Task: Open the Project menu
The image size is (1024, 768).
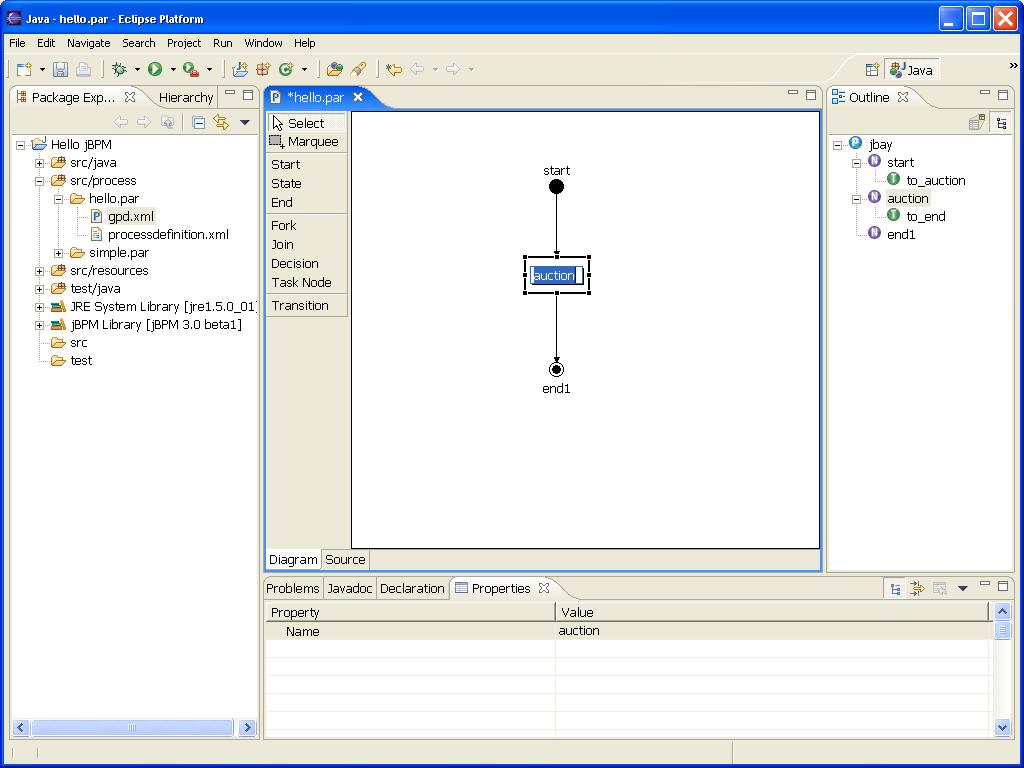Action: [184, 43]
